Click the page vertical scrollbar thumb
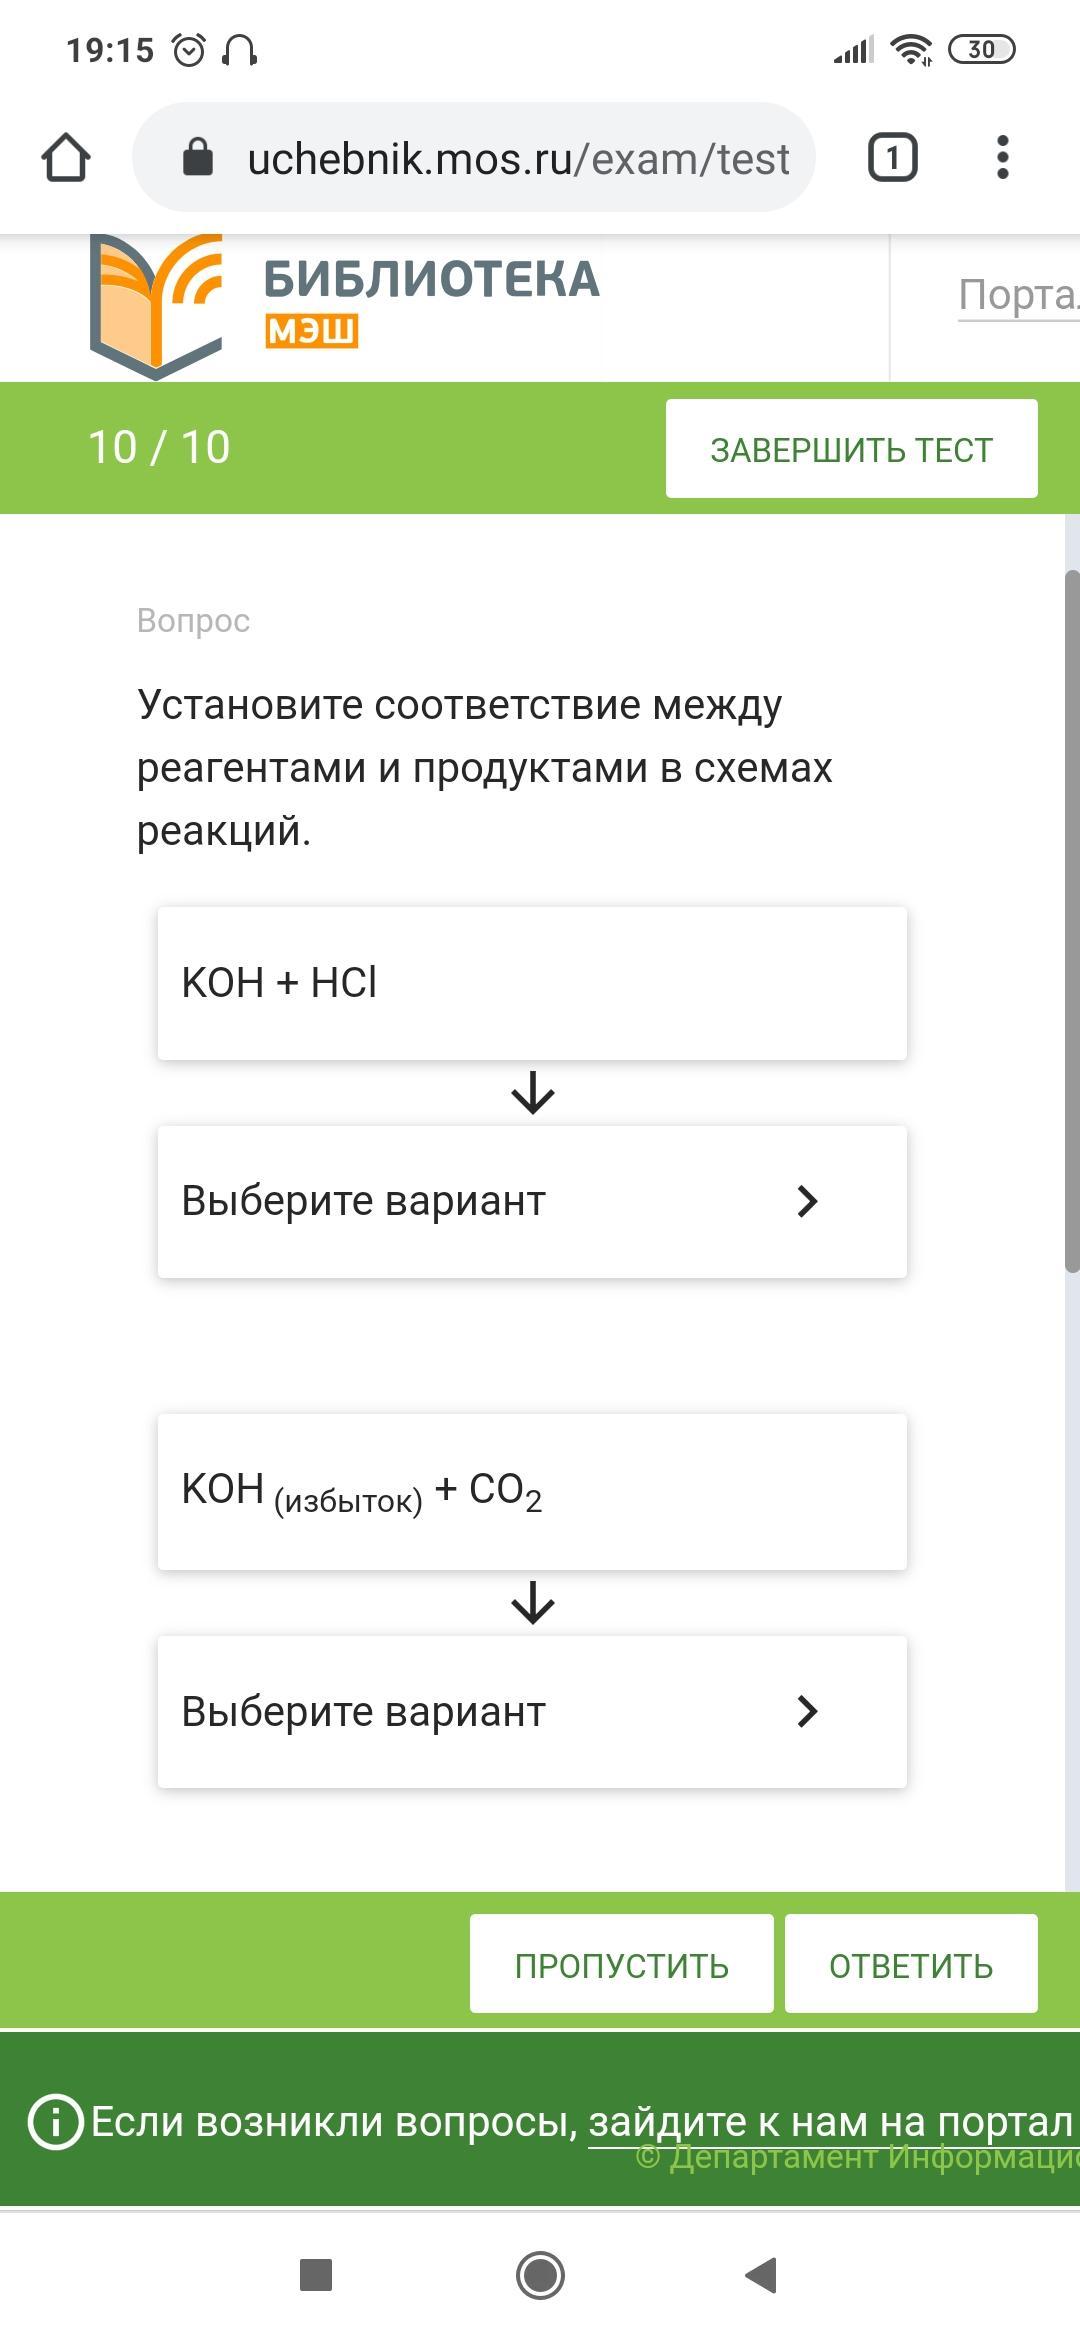The width and height of the screenshot is (1080, 2340). [x=1072, y=921]
